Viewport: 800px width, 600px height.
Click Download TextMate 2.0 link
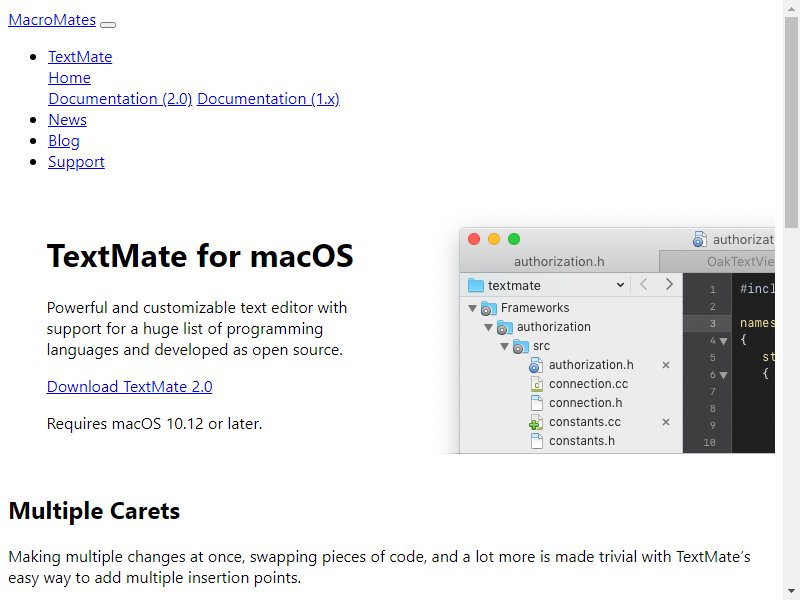coord(129,387)
